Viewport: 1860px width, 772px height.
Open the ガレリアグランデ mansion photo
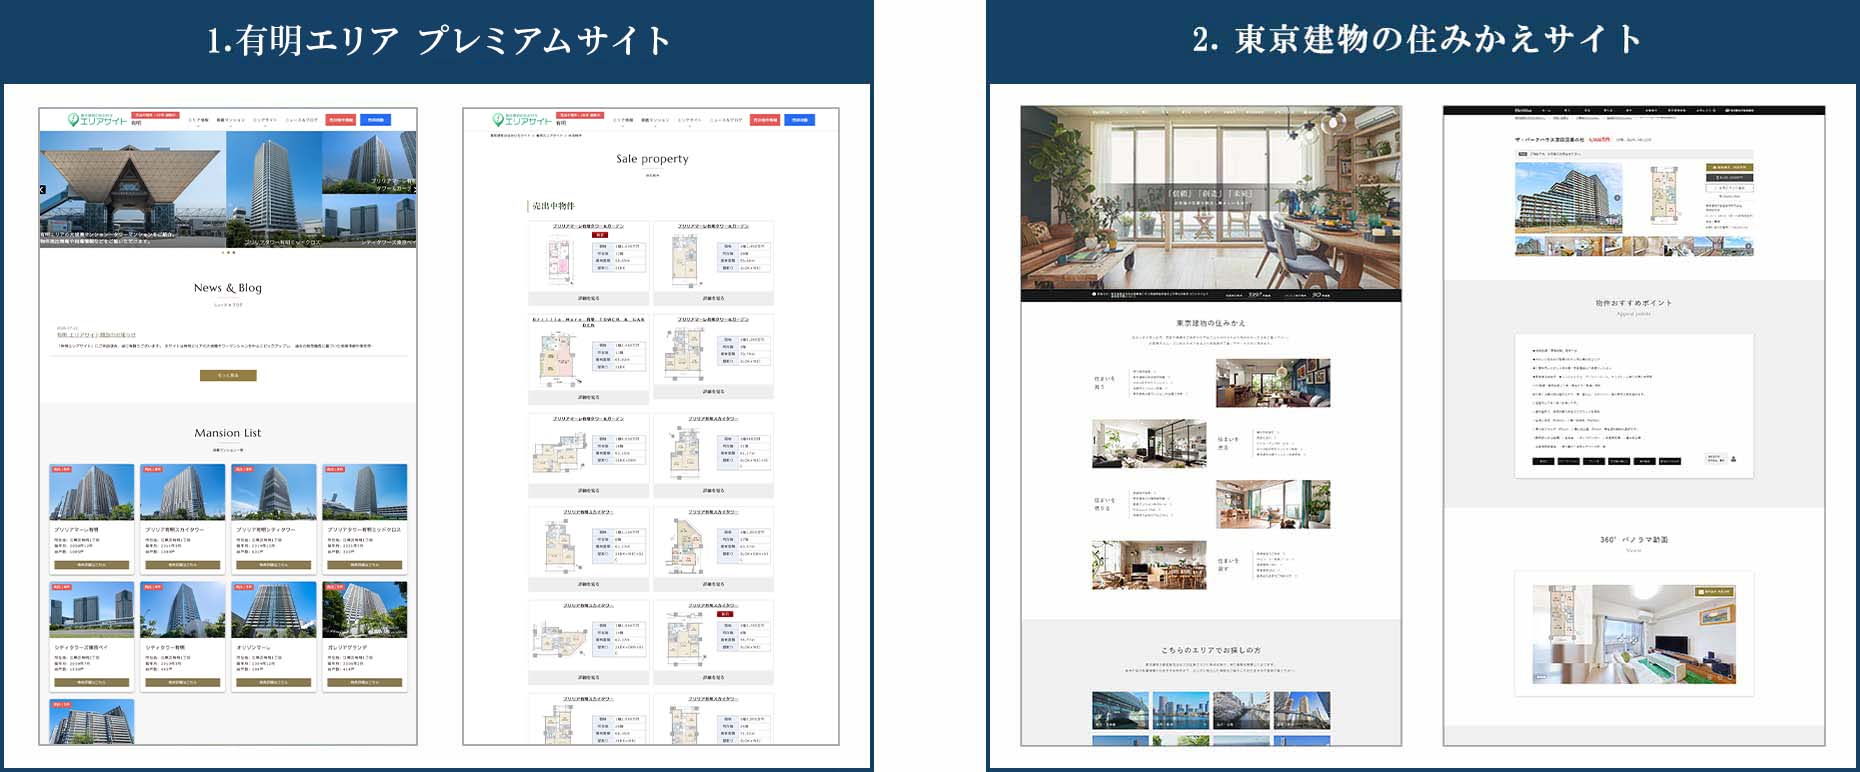click(x=364, y=610)
